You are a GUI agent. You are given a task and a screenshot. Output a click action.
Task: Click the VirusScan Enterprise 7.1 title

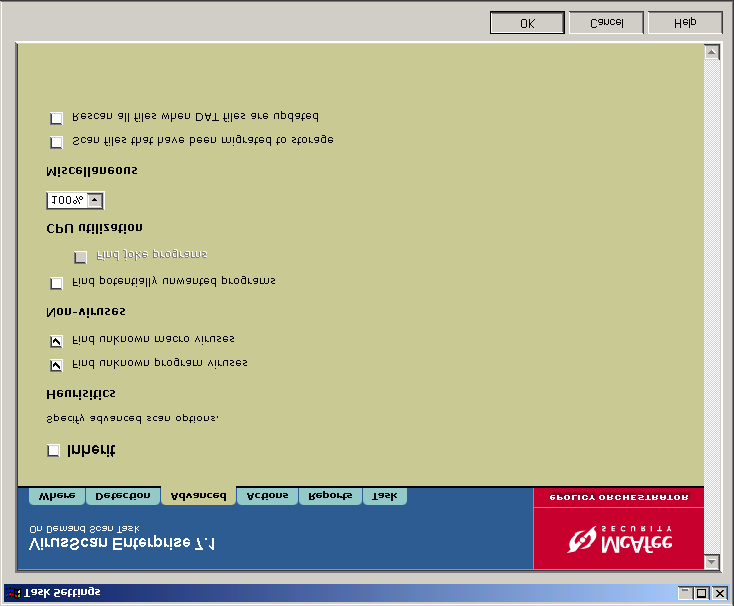(122, 544)
